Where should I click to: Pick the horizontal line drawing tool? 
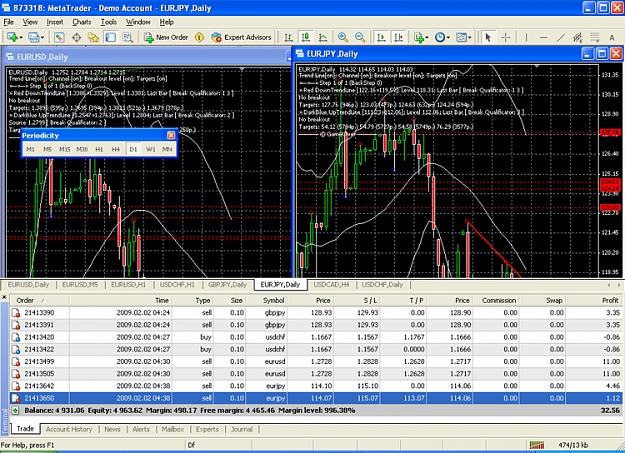click(543, 37)
